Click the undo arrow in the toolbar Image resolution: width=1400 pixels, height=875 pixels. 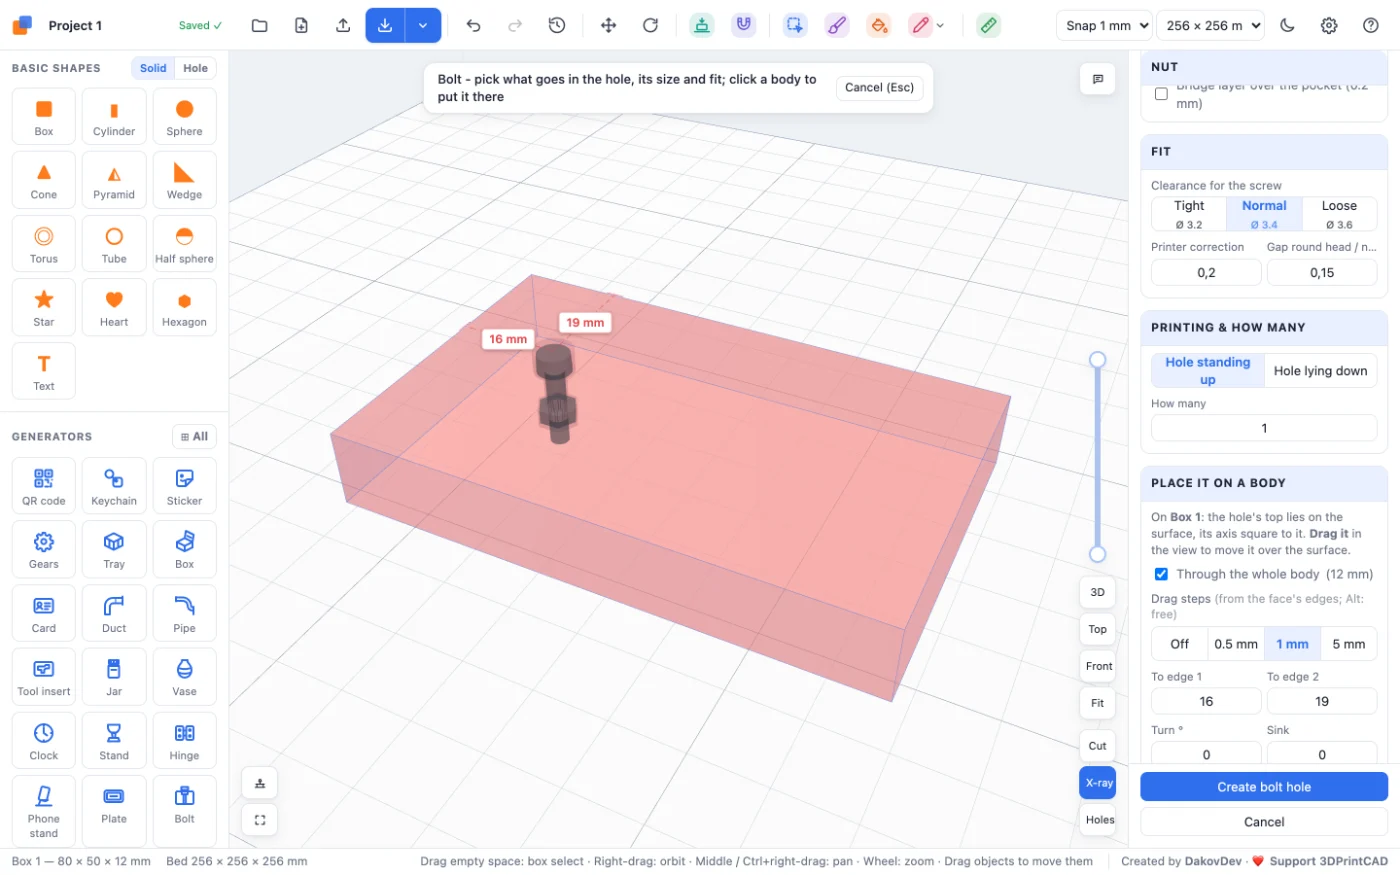[474, 26]
